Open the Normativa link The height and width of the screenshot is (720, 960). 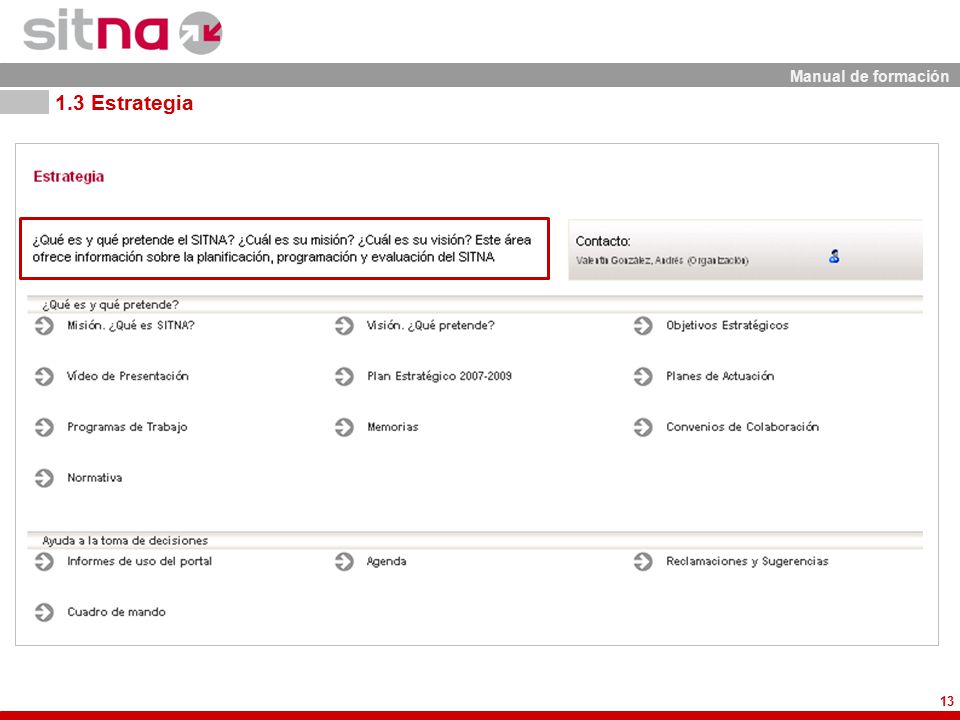94,478
